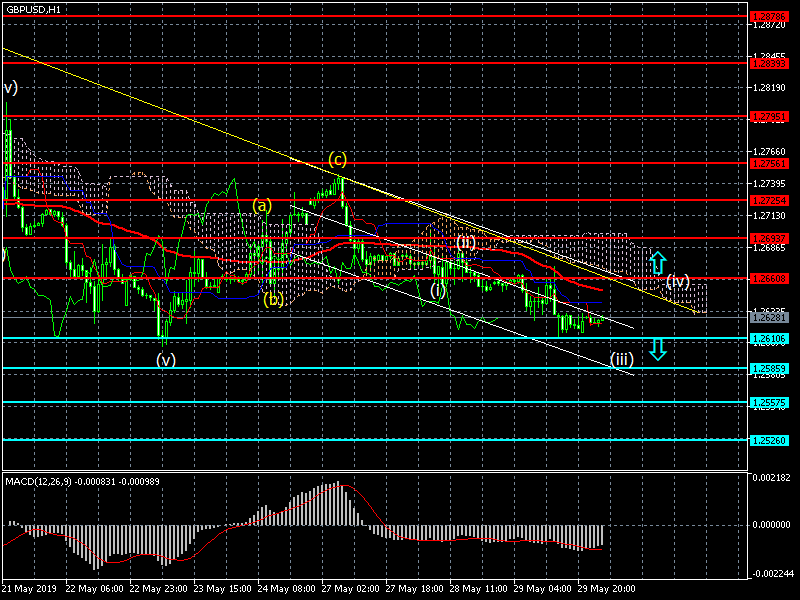Click the white (iii) wave label

[621, 360]
